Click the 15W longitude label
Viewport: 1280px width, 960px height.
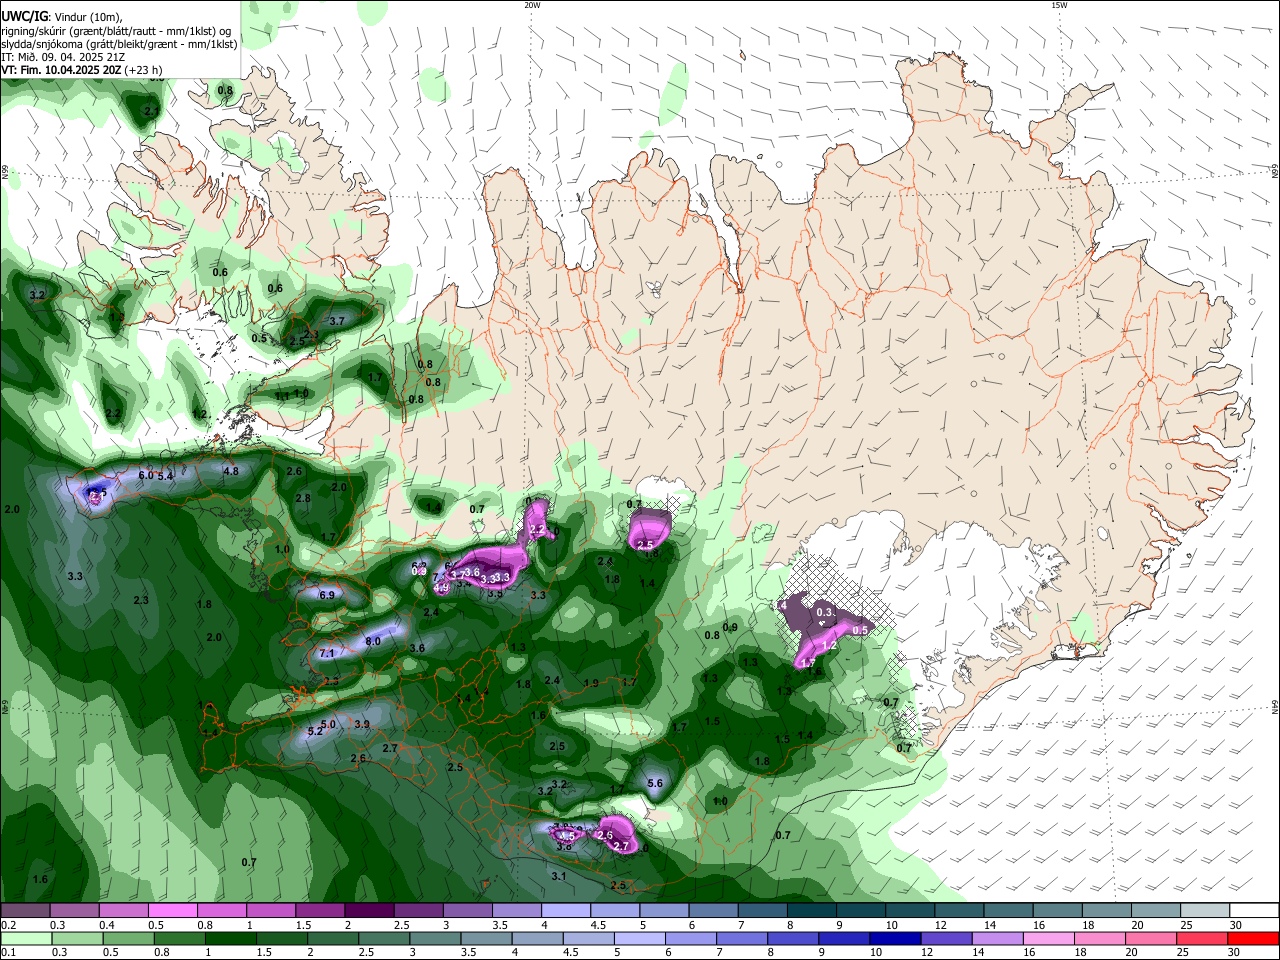pyautogui.click(x=1059, y=5)
